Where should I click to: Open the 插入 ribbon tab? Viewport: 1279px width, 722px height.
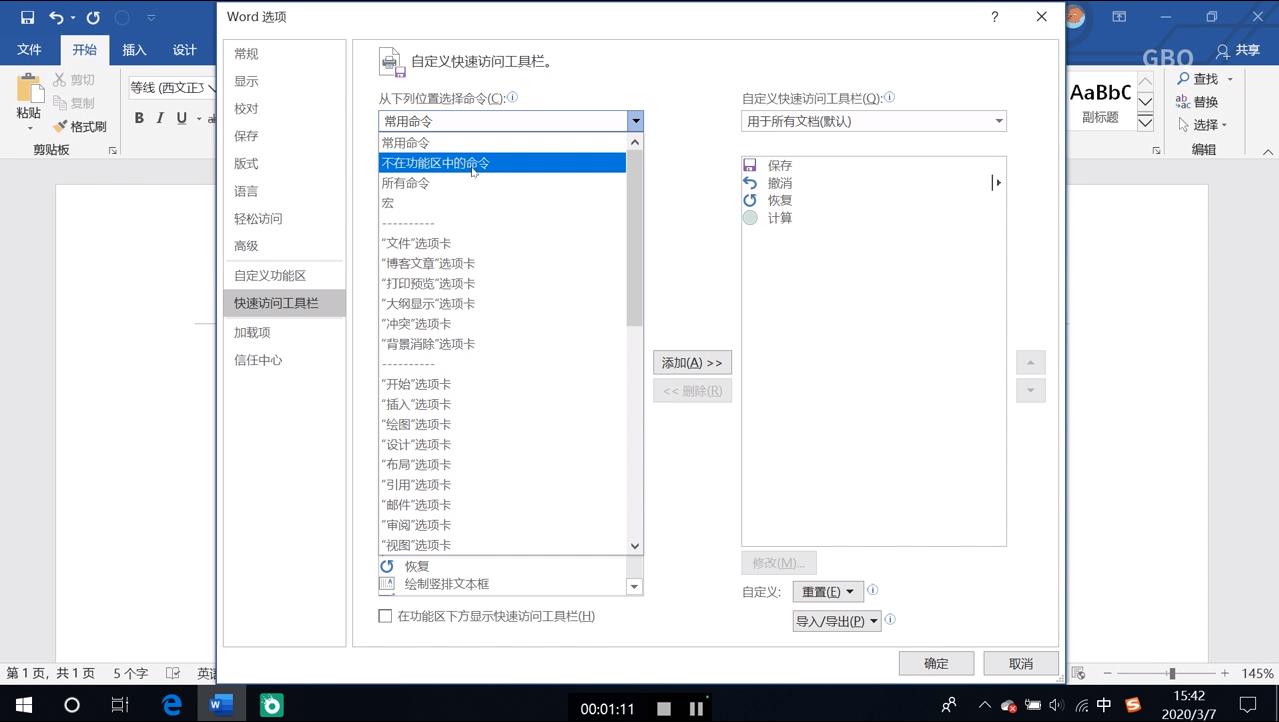[134, 50]
